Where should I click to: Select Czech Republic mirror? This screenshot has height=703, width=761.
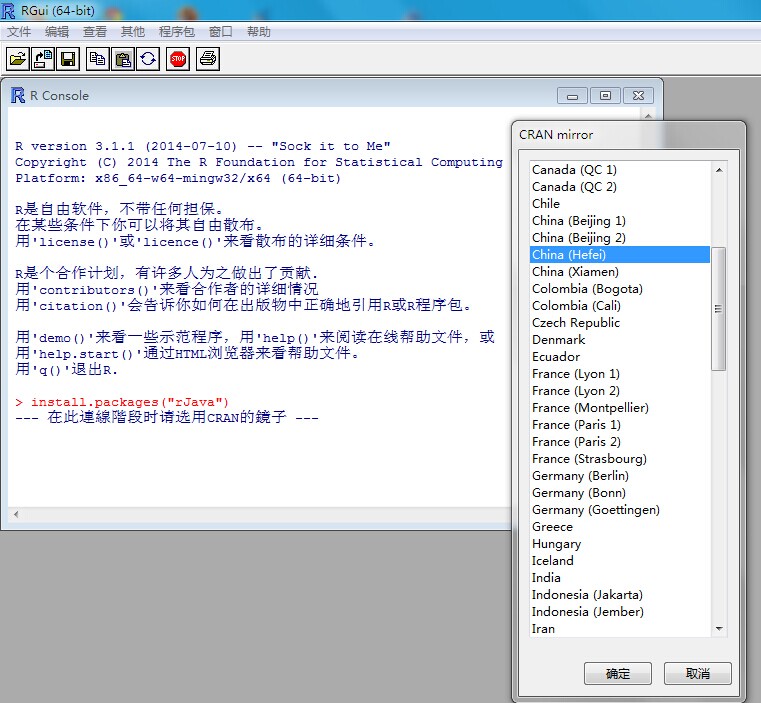click(620, 323)
